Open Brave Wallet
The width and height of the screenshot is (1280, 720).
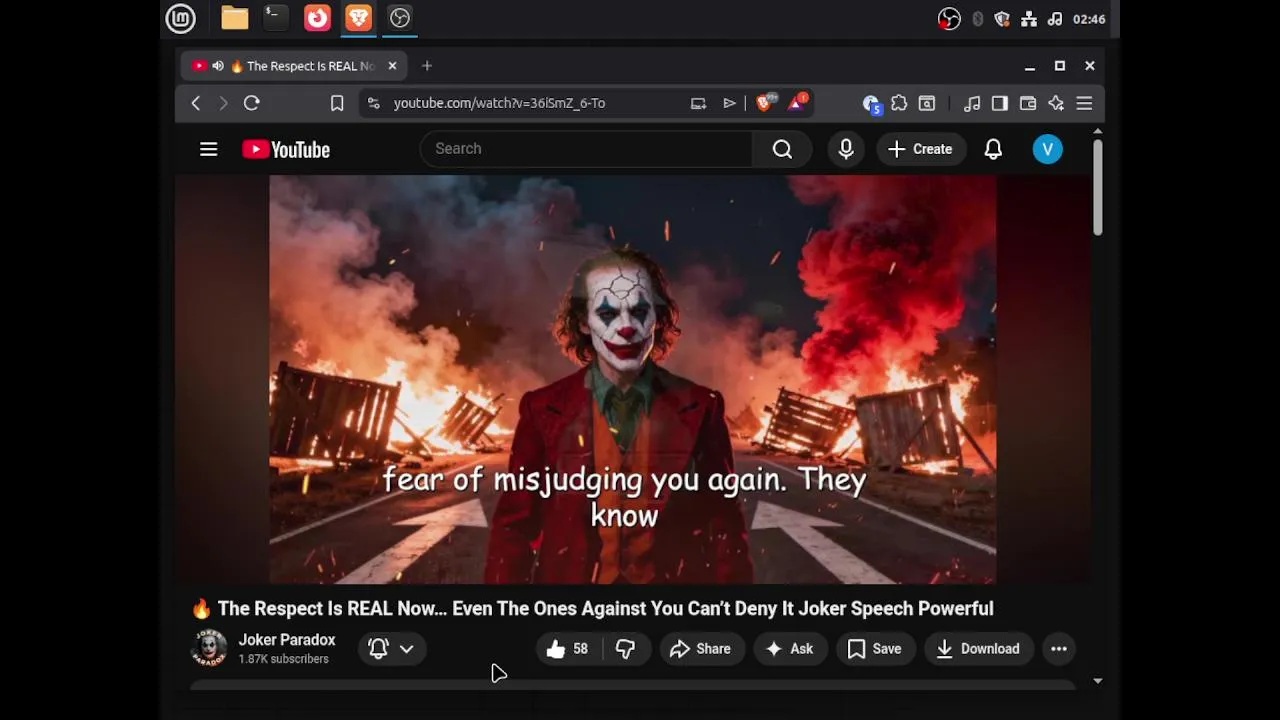(x=1027, y=103)
